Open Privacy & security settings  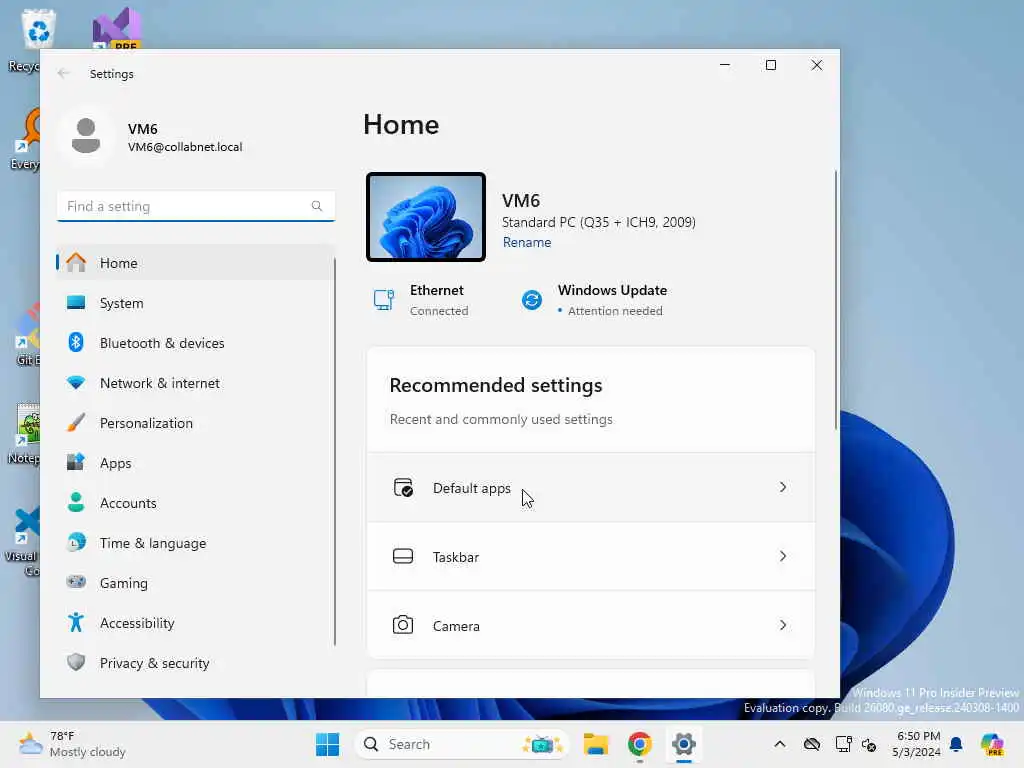[x=195, y=662]
